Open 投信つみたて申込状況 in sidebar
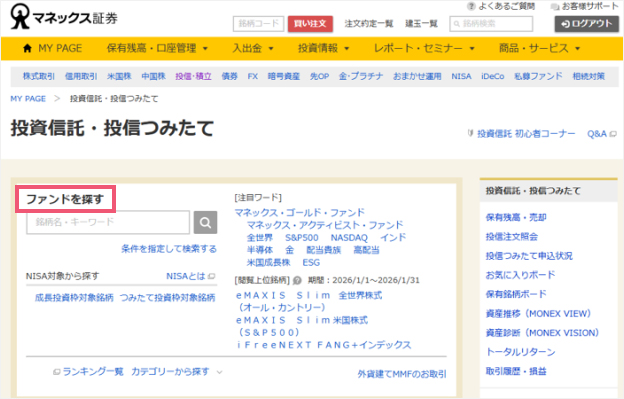This screenshot has width=624, height=399. (x=529, y=256)
